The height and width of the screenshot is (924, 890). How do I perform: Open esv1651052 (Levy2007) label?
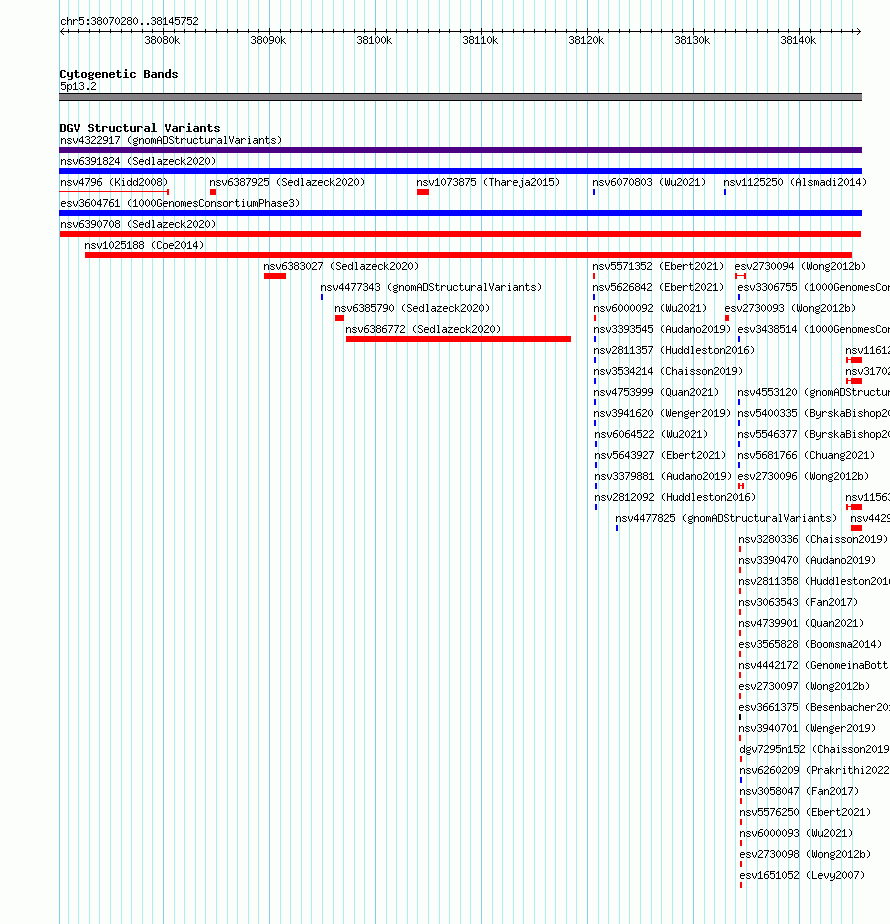click(802, 876)
